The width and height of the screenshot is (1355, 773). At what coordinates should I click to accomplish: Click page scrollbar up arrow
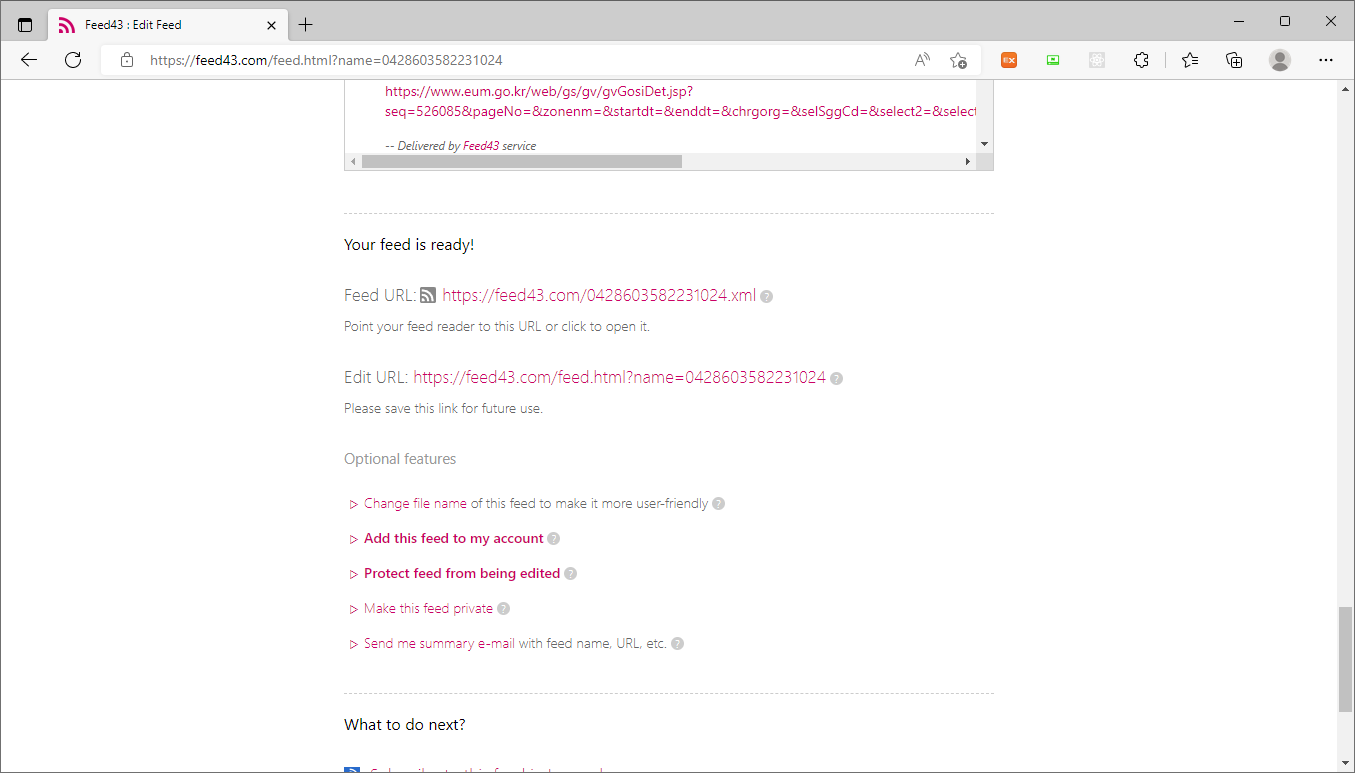[1345, 88]
